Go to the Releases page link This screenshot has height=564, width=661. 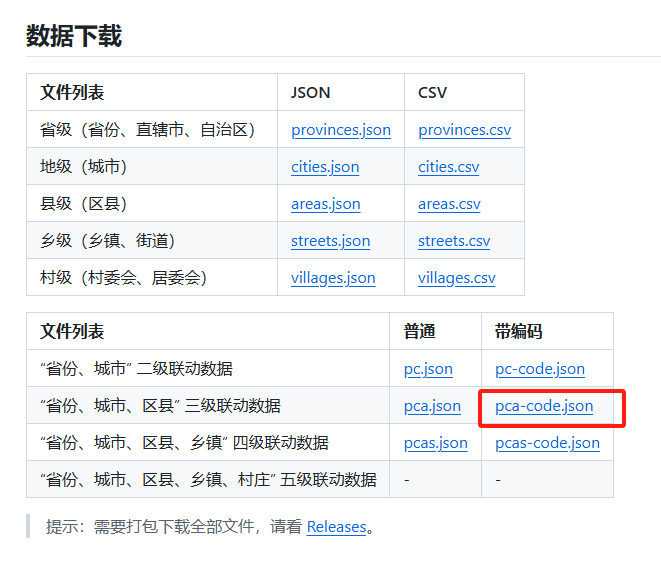(336, 526)
